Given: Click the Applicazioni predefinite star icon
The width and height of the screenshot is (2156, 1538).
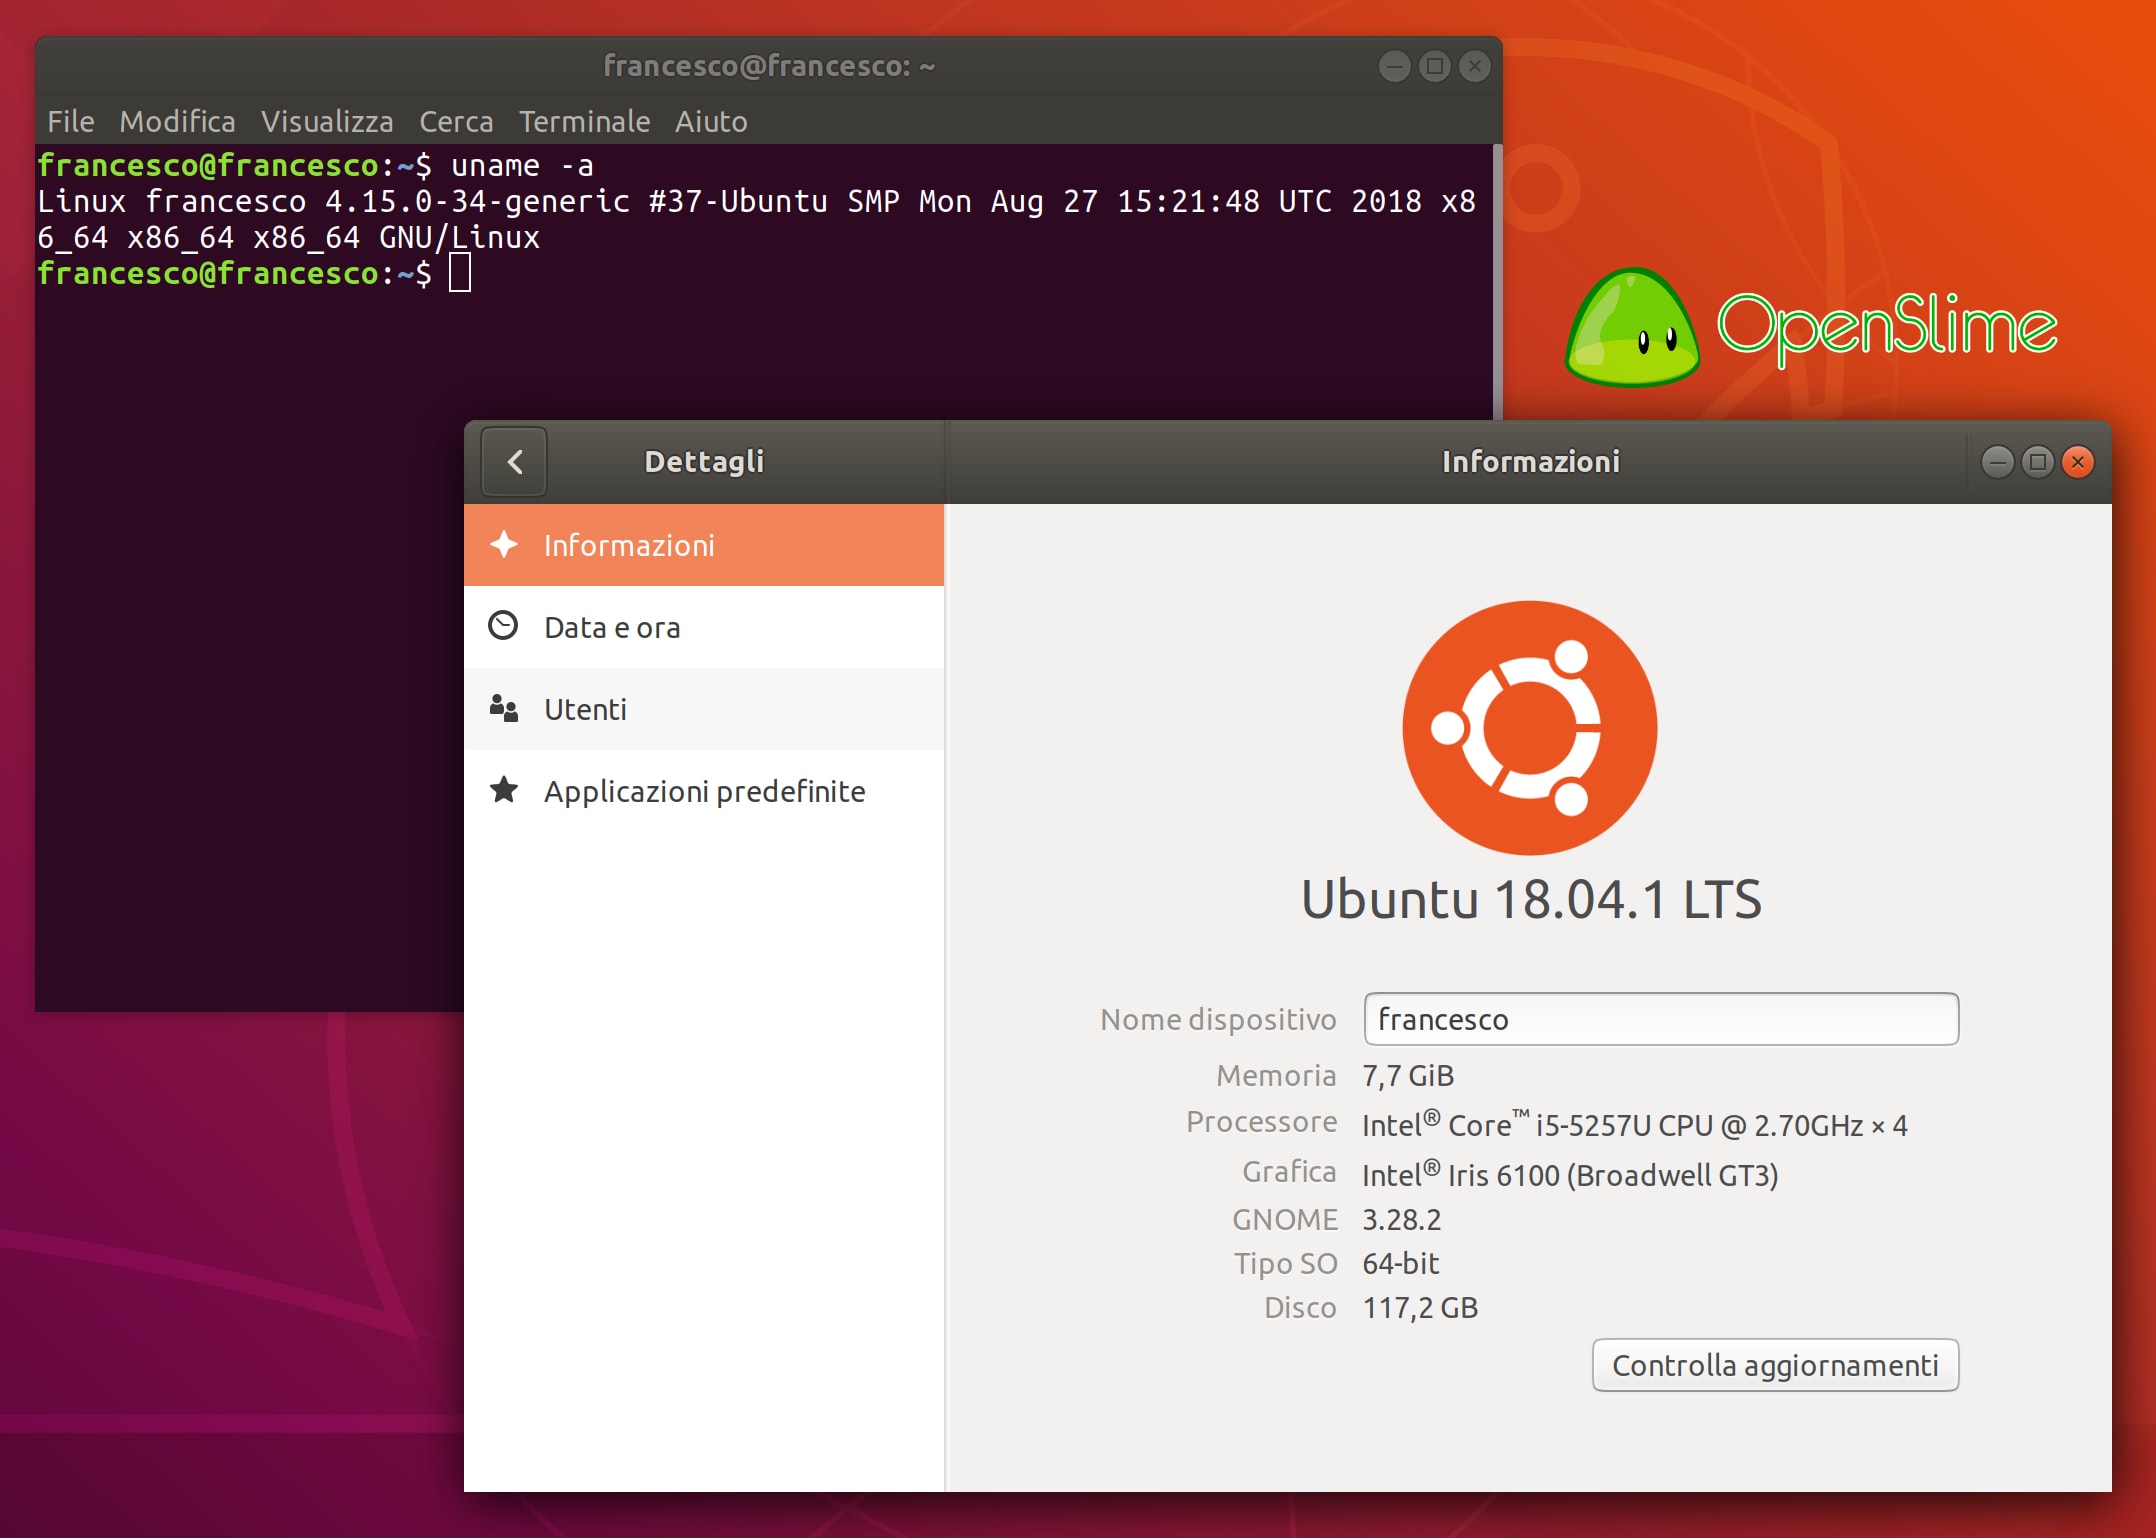Looking at the screenshot, I should click(504, 790).
